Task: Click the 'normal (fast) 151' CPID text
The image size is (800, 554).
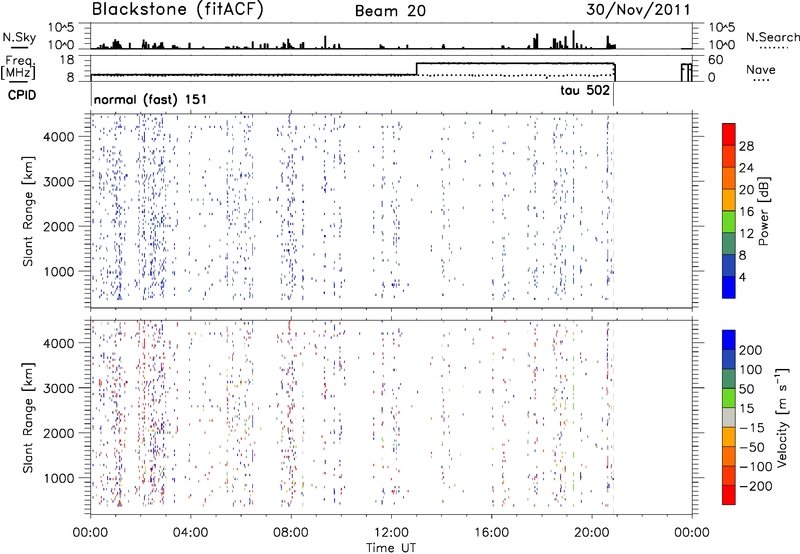Action: pyautogui.click(x=151, y=99)
